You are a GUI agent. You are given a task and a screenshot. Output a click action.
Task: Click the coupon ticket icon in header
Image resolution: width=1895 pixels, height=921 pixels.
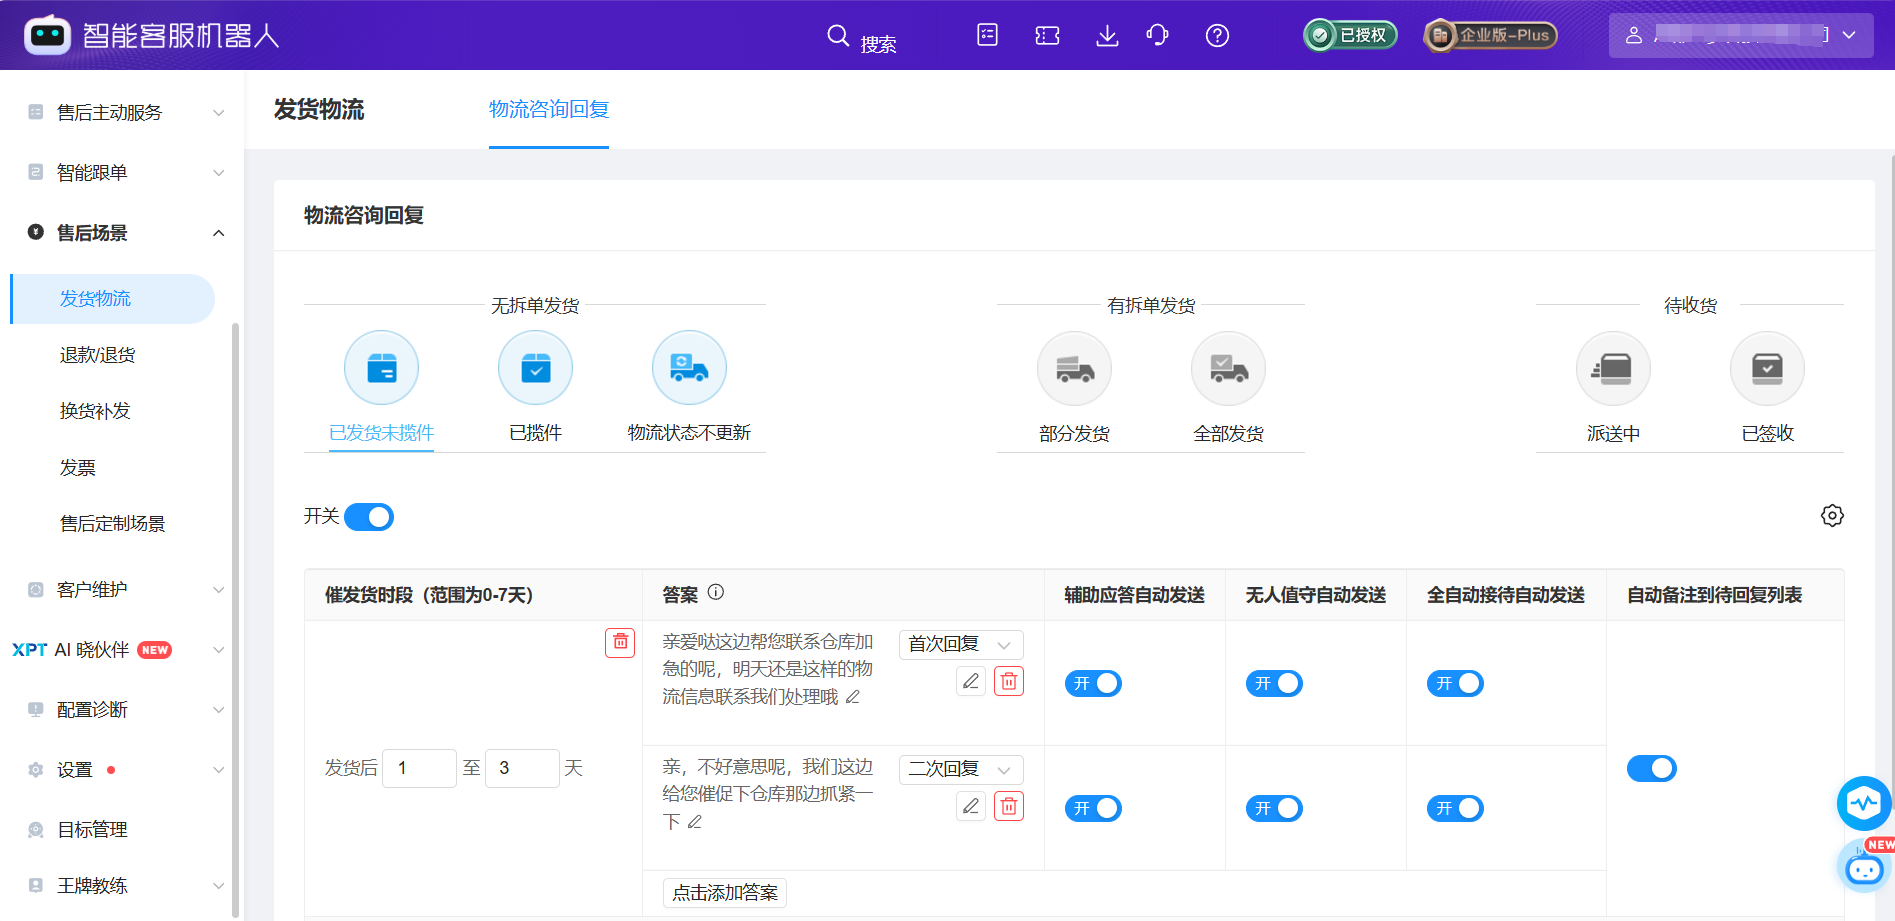[1047, 36]
